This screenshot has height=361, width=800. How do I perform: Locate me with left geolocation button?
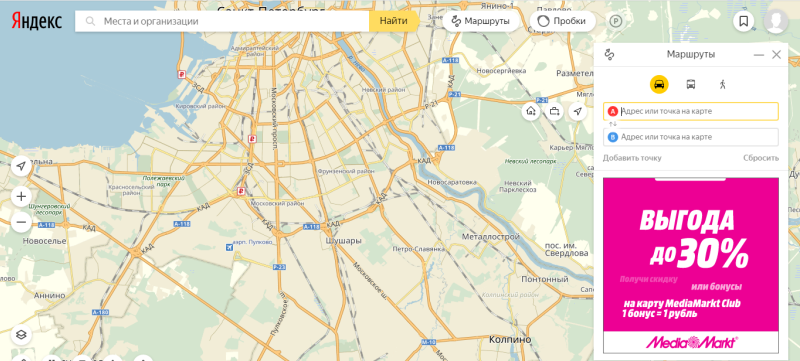[21, 166]
